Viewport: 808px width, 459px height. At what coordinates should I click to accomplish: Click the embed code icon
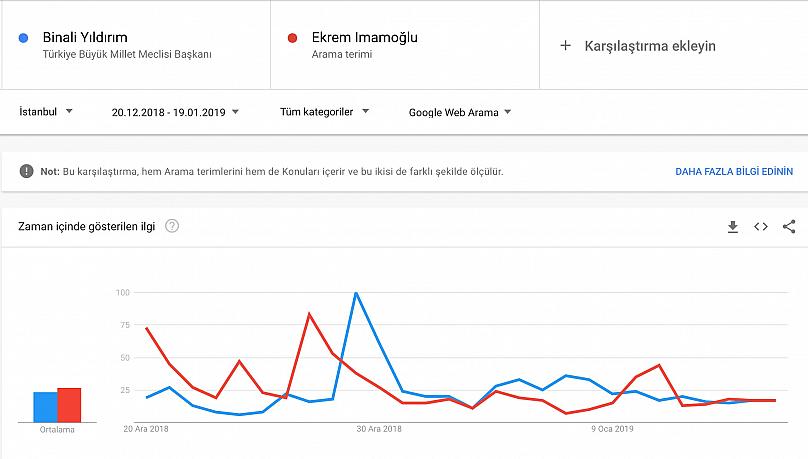pyautogui.click(x=761, y=227)
